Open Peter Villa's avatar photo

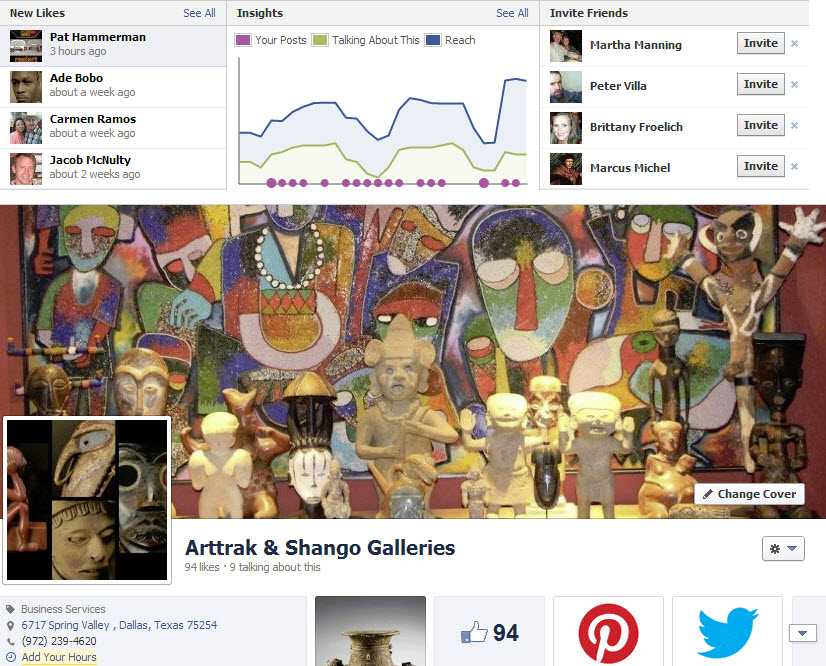coord(566,87)
